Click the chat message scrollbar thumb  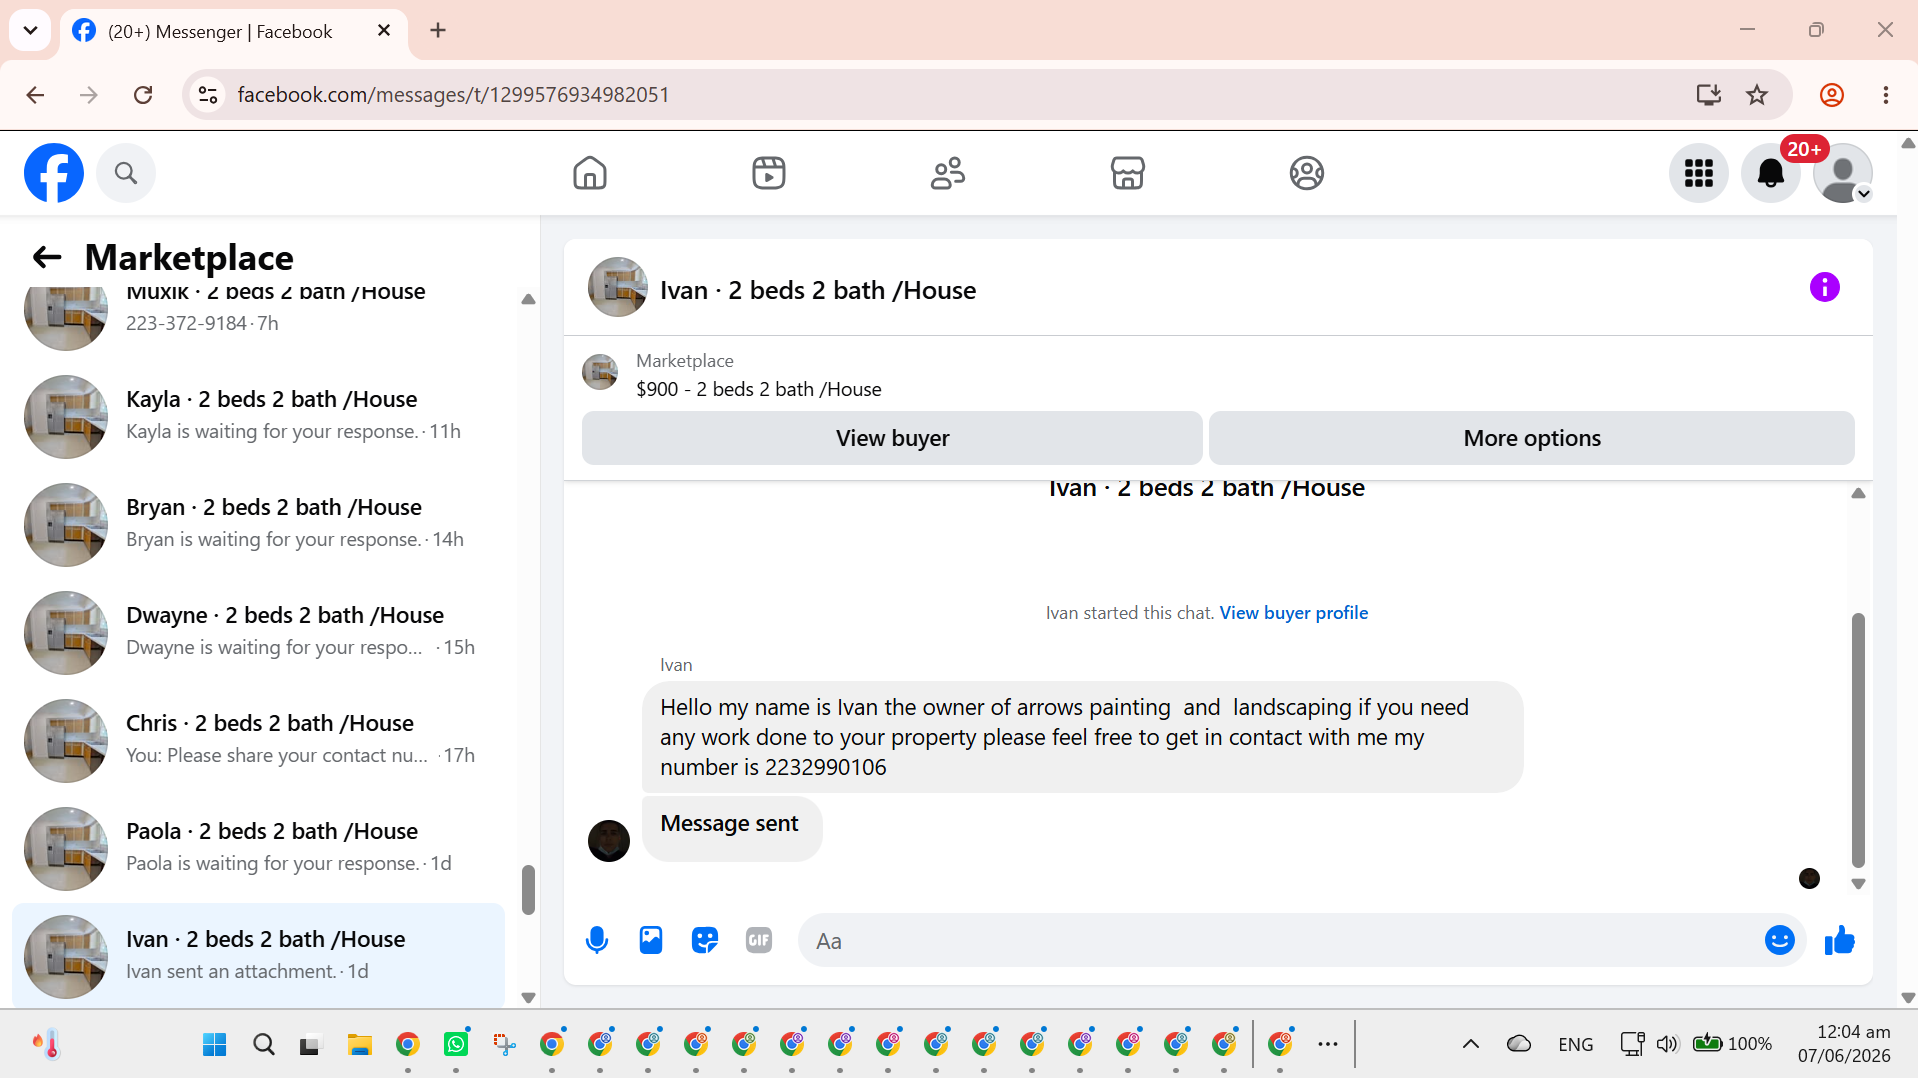coord(1858,740)
